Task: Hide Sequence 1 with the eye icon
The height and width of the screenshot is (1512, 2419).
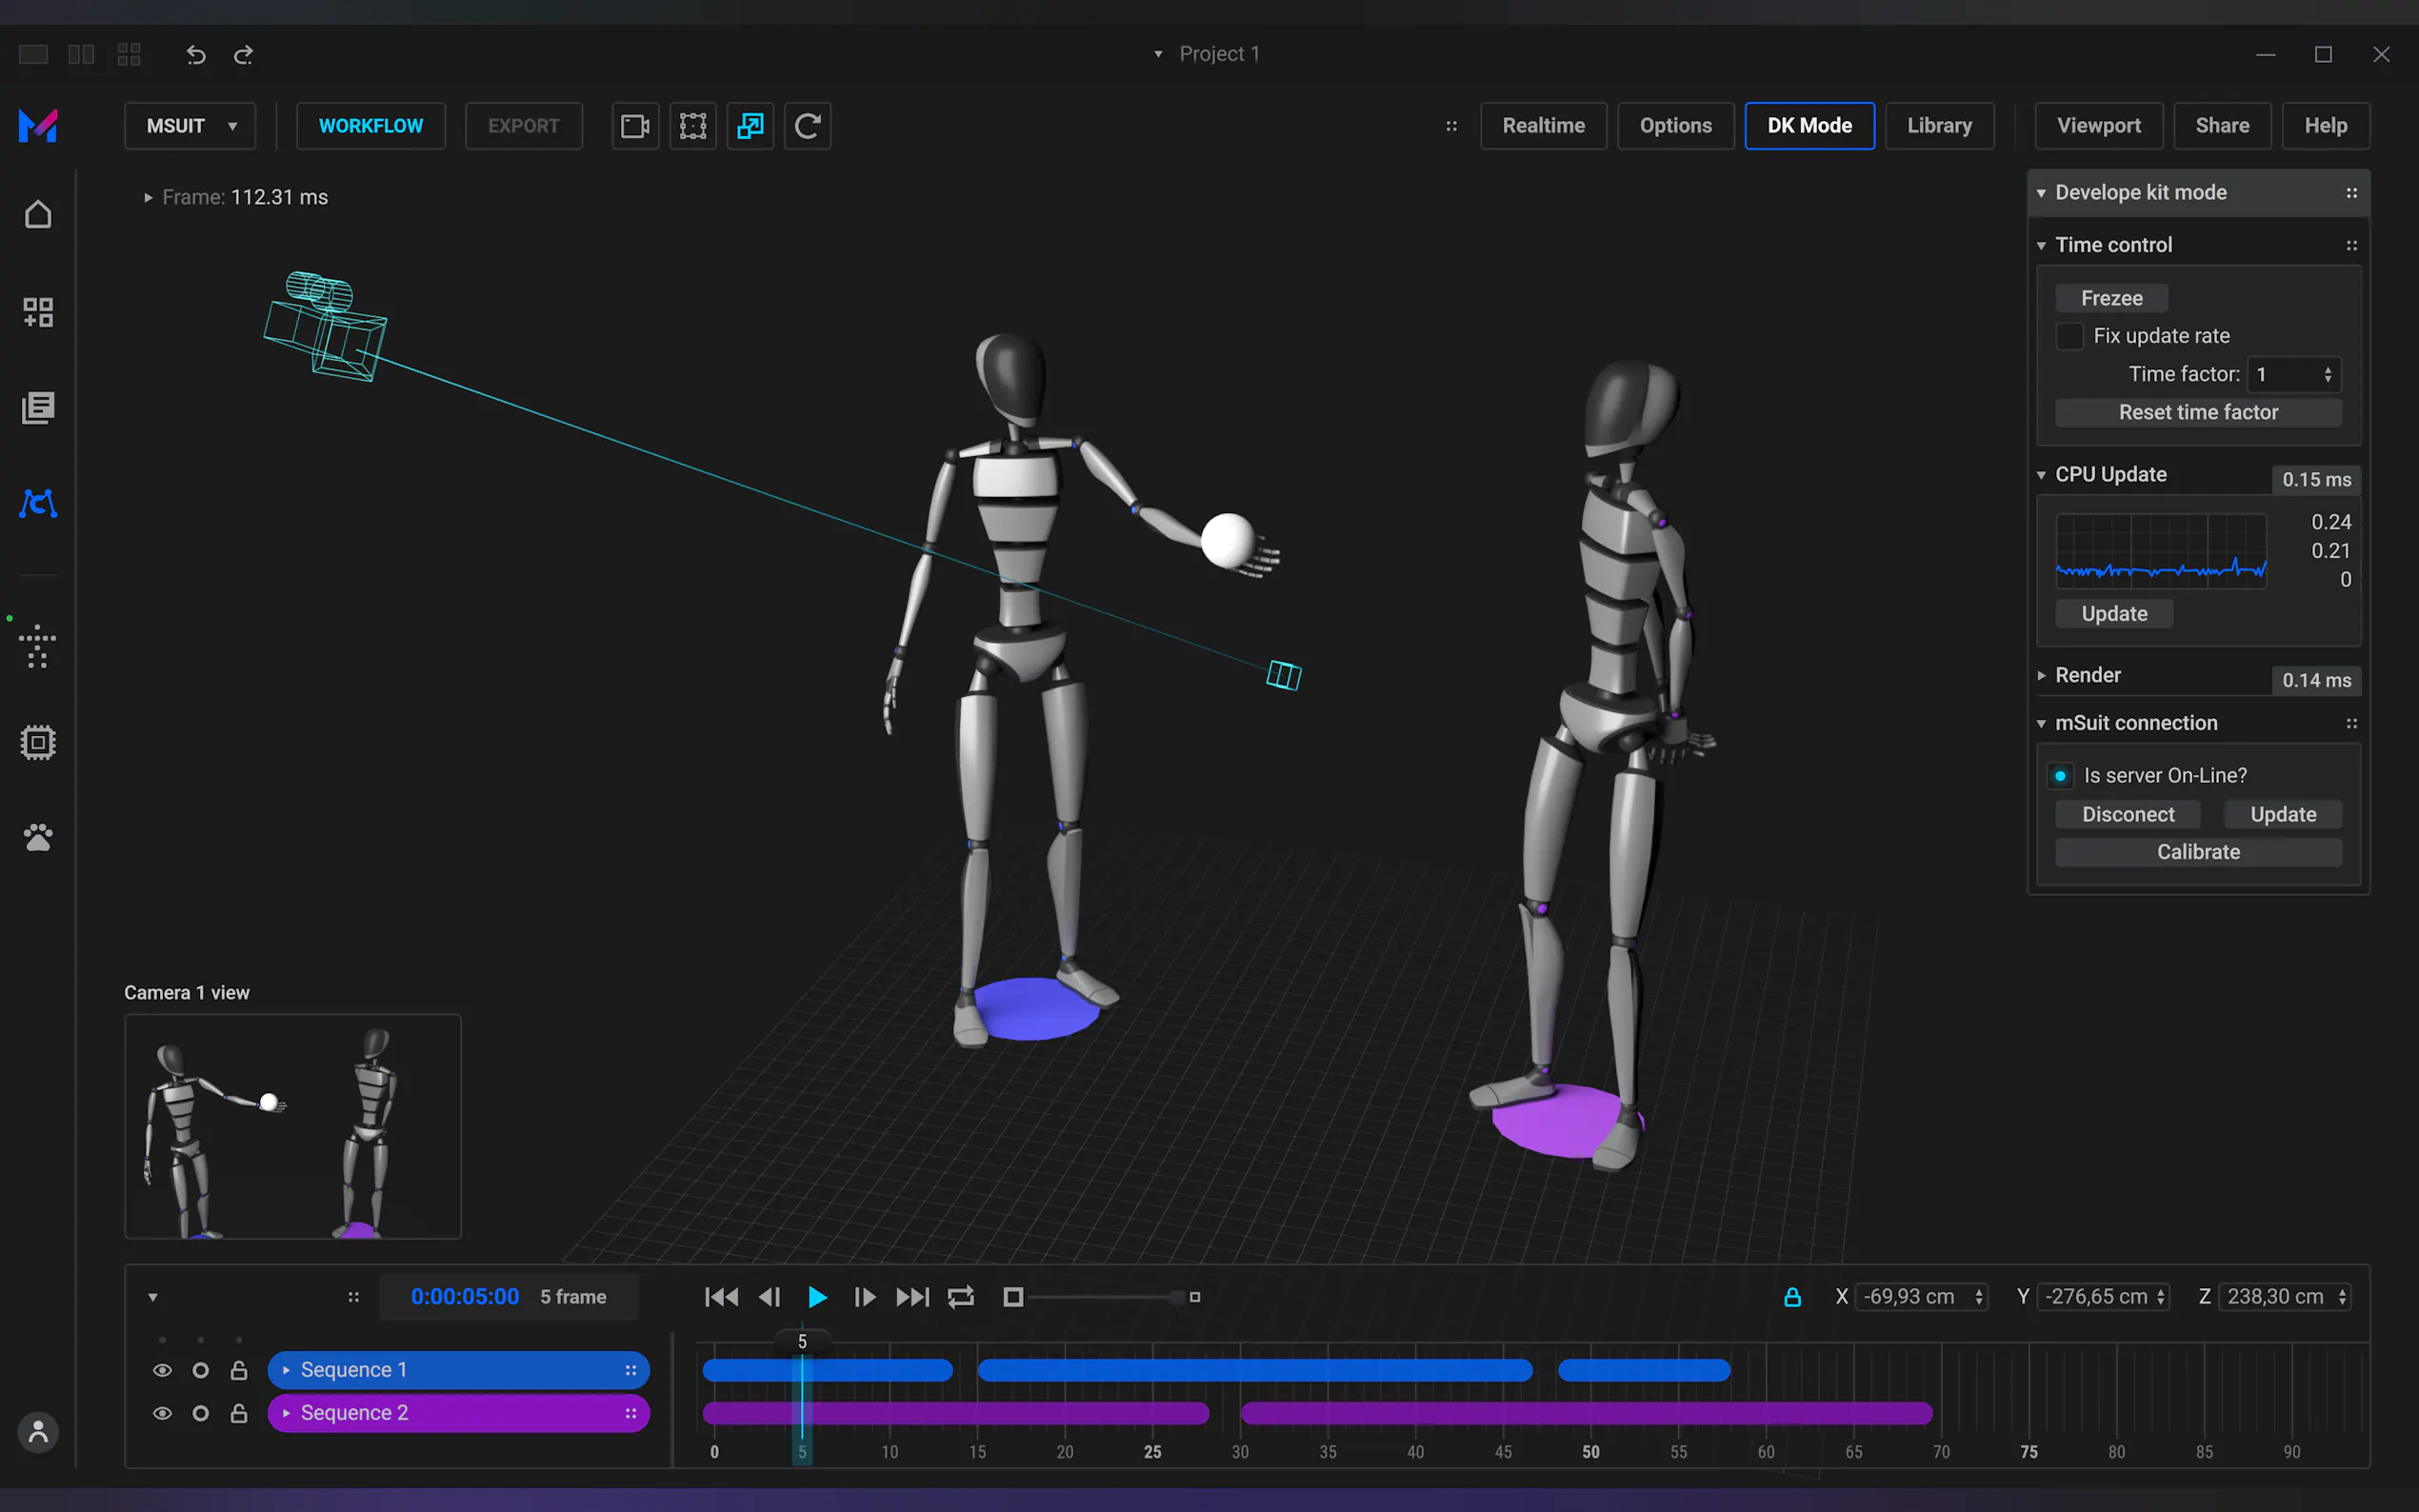Action: pos(162,1370)
